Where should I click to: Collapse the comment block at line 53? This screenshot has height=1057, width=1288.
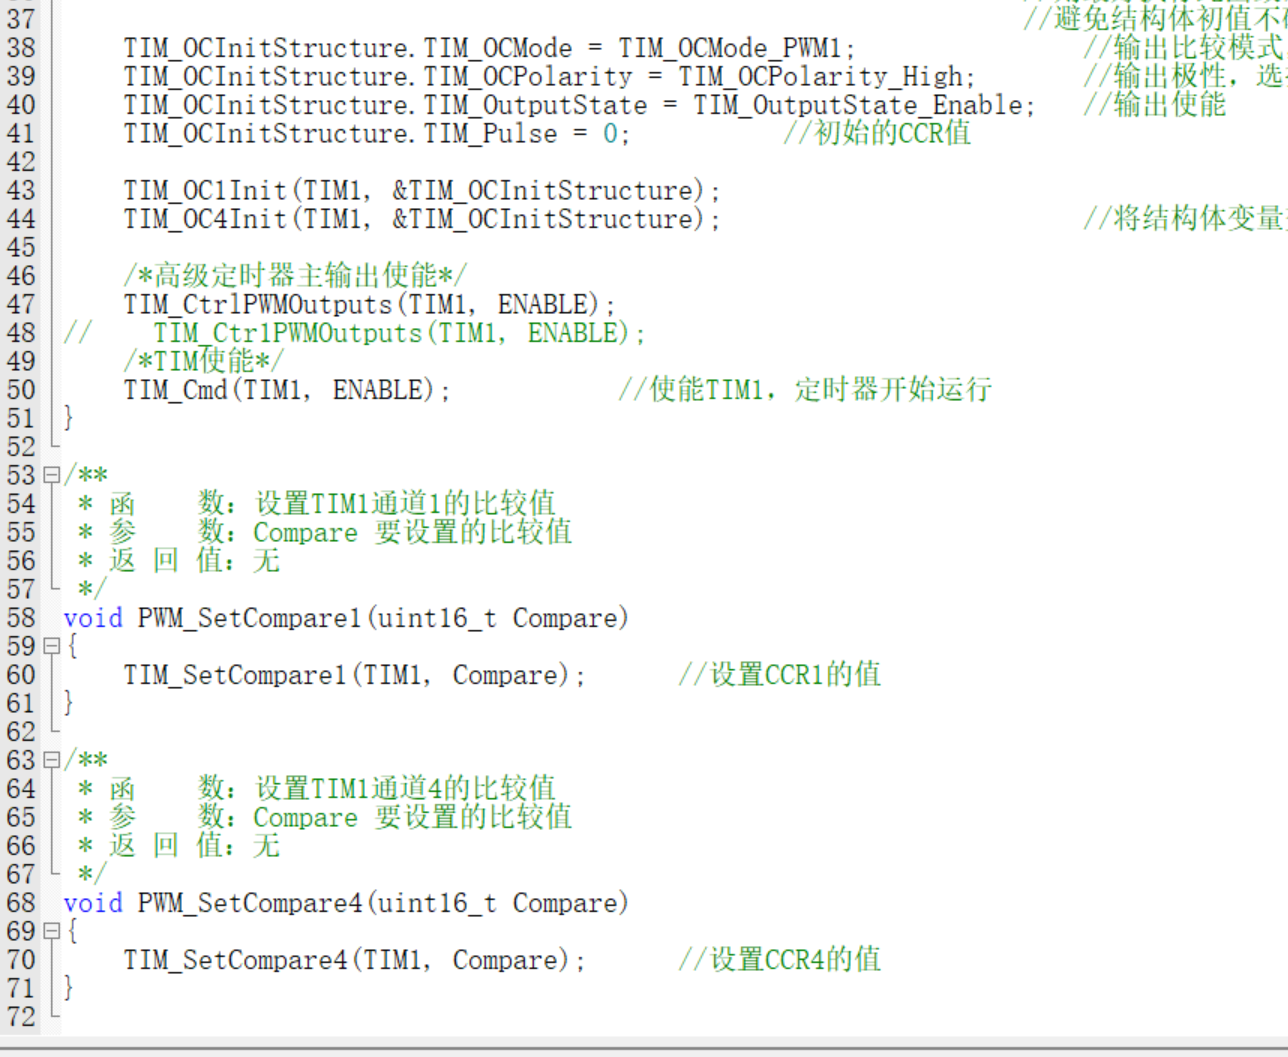pyautogui.click(x=51, y=475)
